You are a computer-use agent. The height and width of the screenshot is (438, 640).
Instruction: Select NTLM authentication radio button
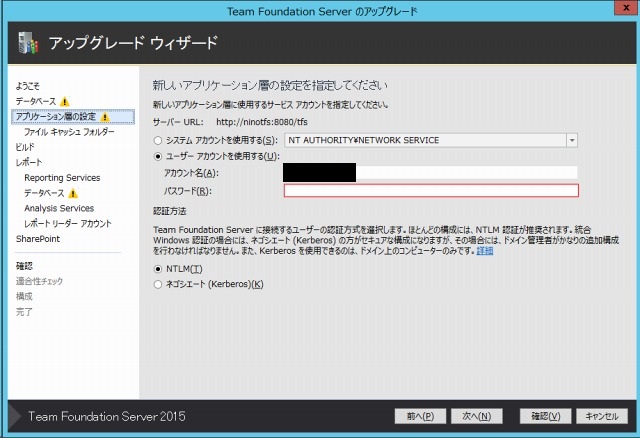tap(158, 269)
